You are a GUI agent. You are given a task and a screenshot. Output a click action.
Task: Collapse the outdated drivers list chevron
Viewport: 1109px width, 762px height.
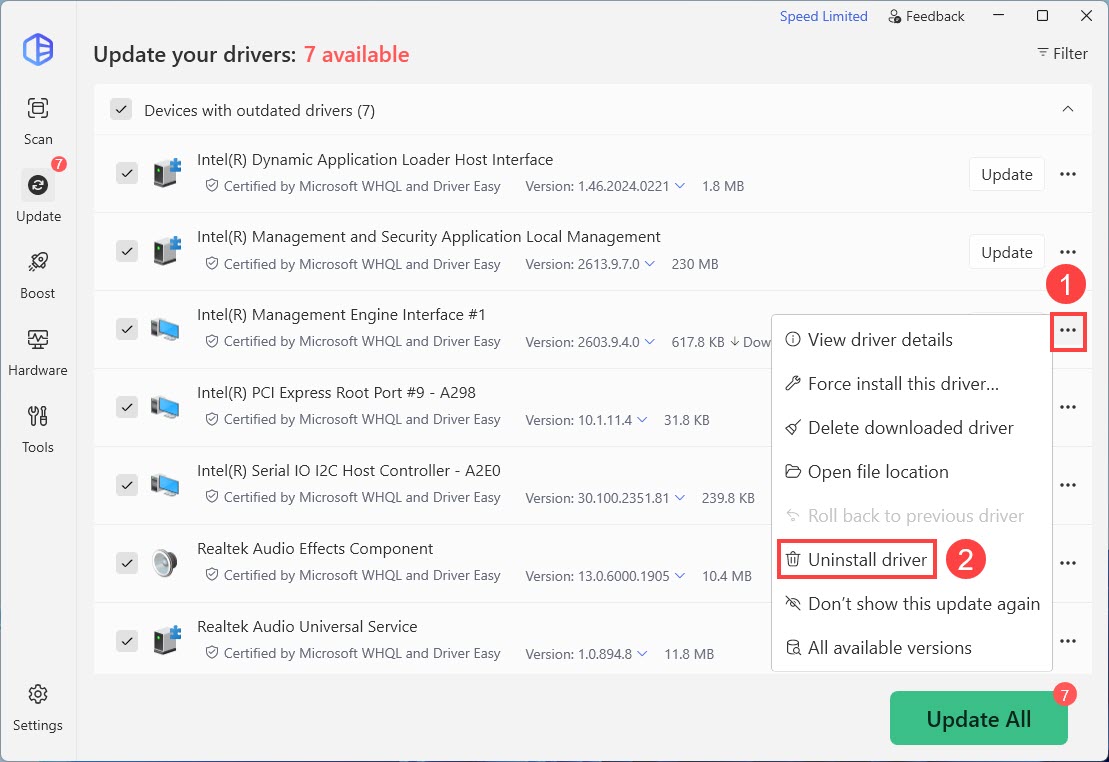coord(1067,109)
